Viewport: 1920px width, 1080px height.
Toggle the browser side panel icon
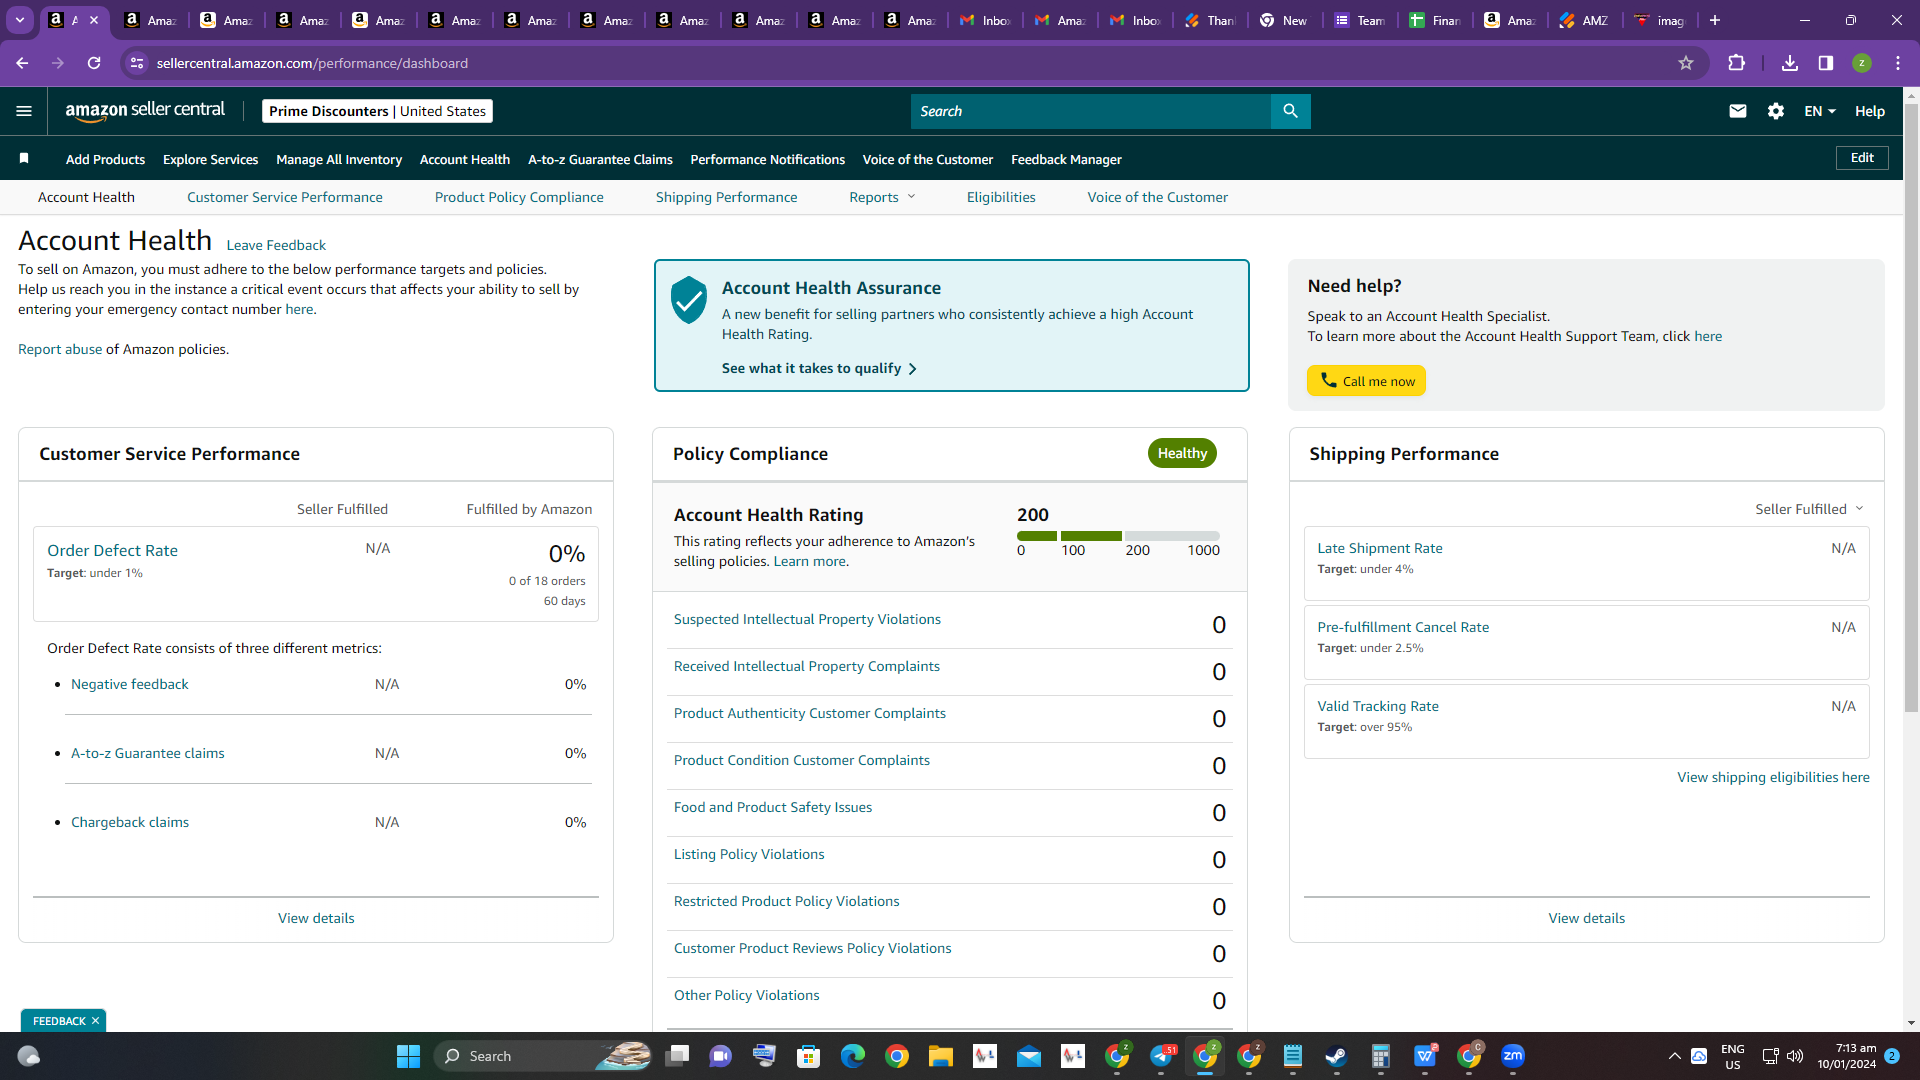[1826, 63]
